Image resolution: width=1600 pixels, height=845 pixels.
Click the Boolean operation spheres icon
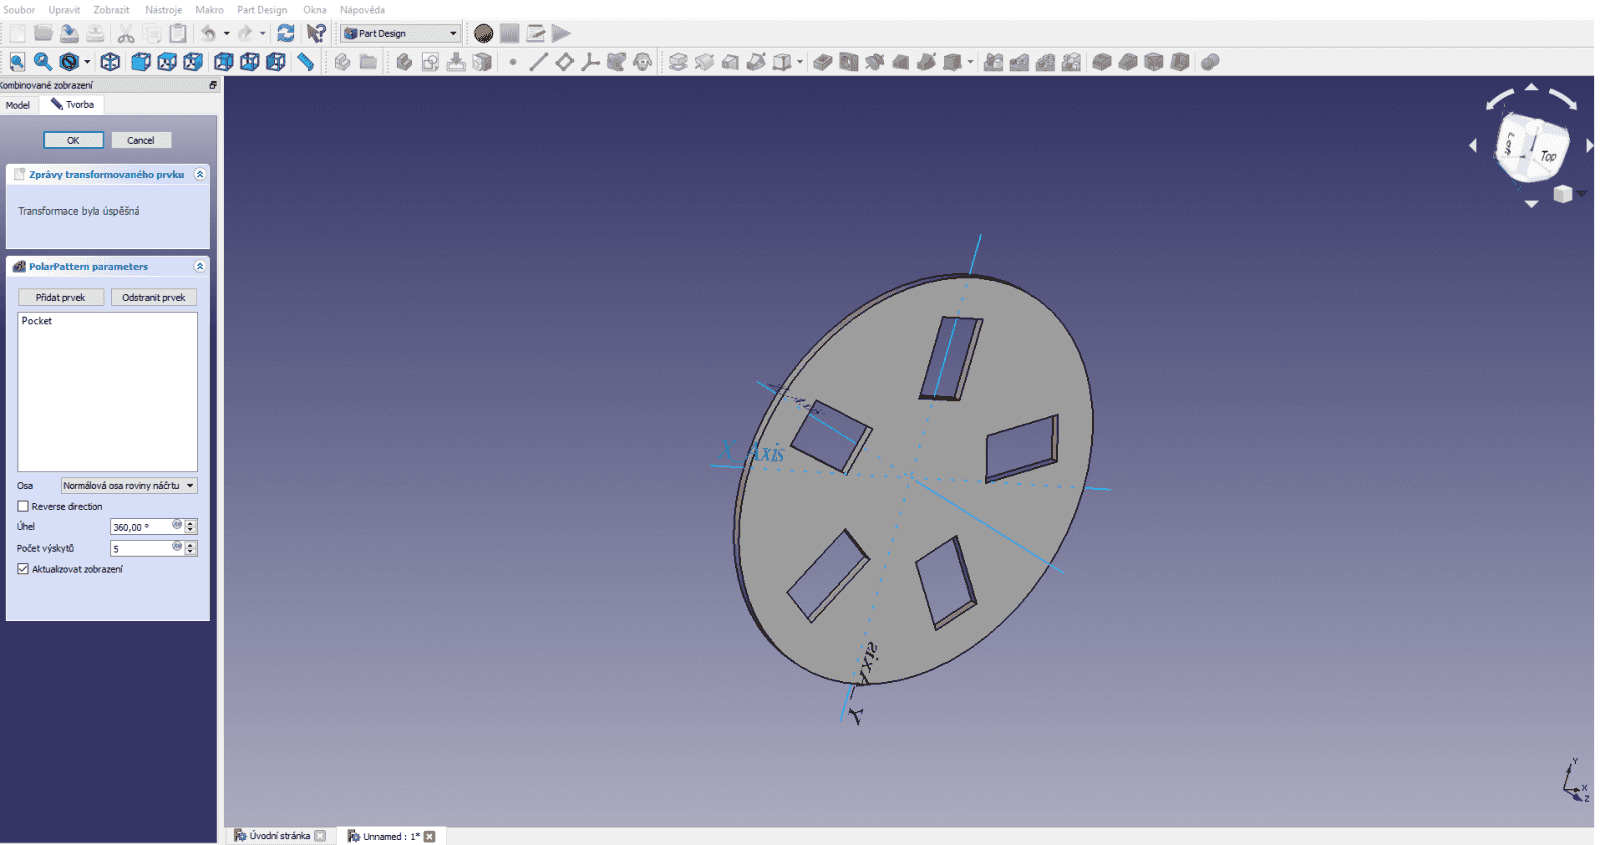point(1210,62)
